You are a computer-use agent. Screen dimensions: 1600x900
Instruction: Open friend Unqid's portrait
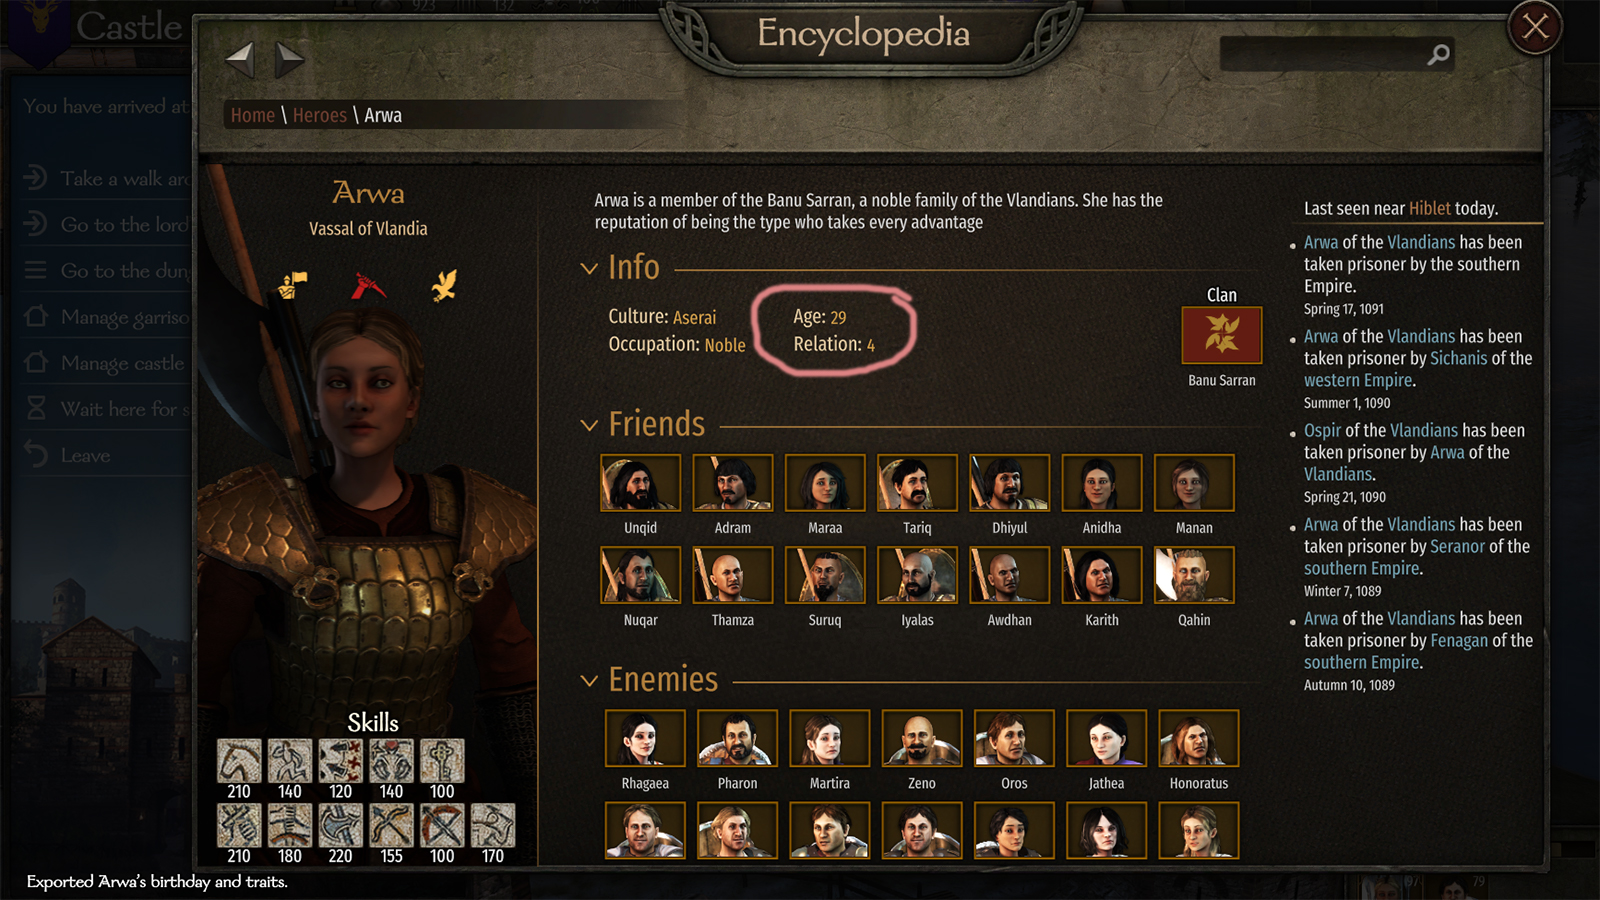point(640,483)
